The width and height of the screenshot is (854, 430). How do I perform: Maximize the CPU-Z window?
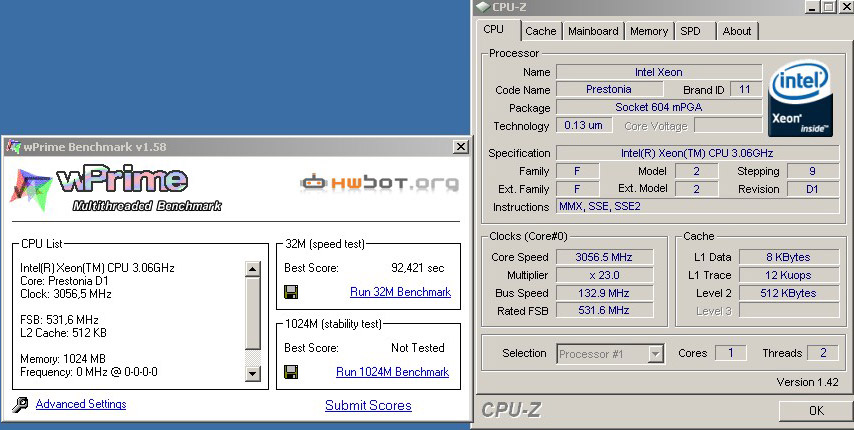pos(829,7)
